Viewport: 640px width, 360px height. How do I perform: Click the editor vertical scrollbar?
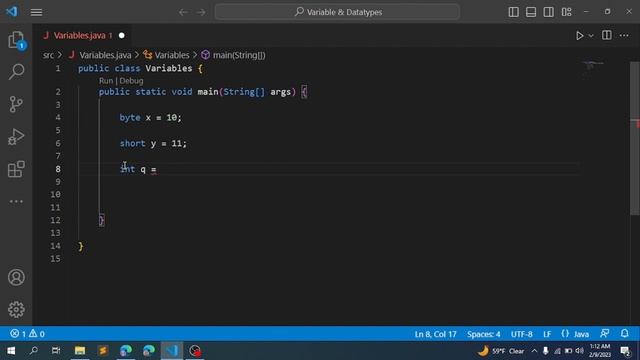635,138
